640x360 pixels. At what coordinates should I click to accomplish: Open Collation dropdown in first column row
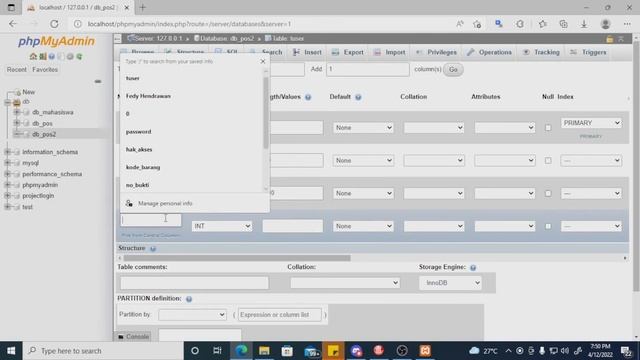[433, 128]
